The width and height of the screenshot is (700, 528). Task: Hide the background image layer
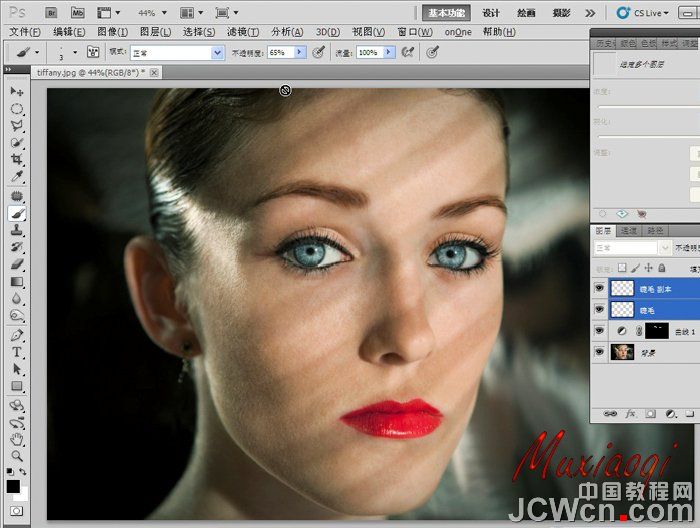600,351
